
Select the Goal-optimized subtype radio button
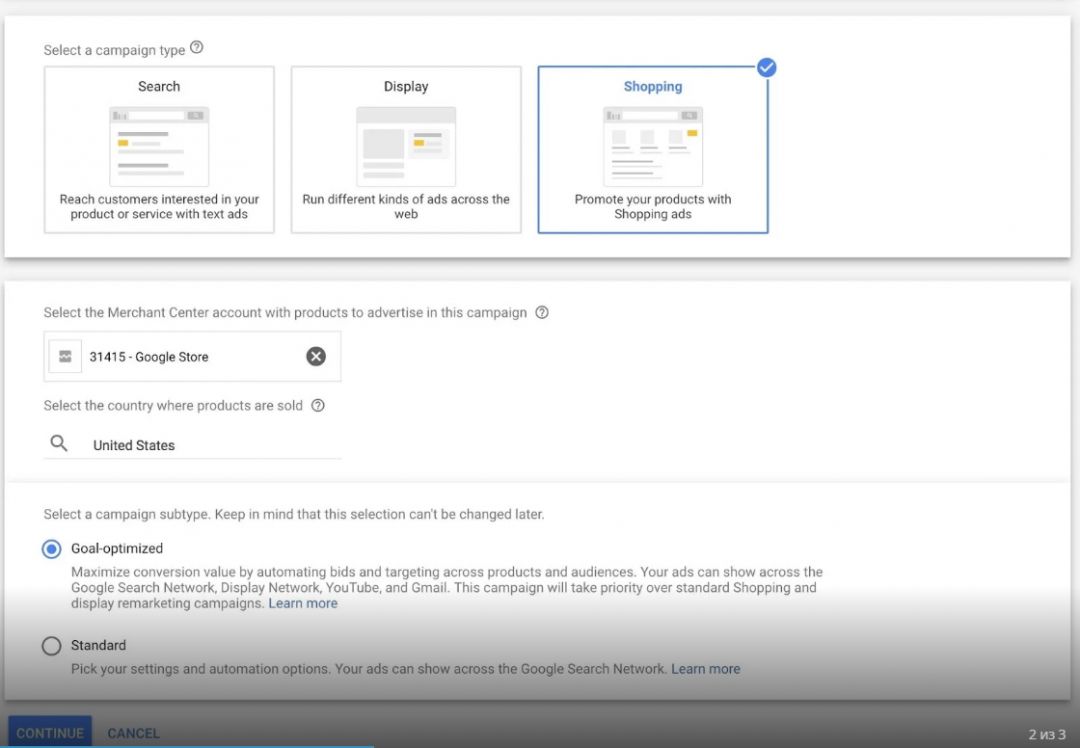(x=51, y=548)
